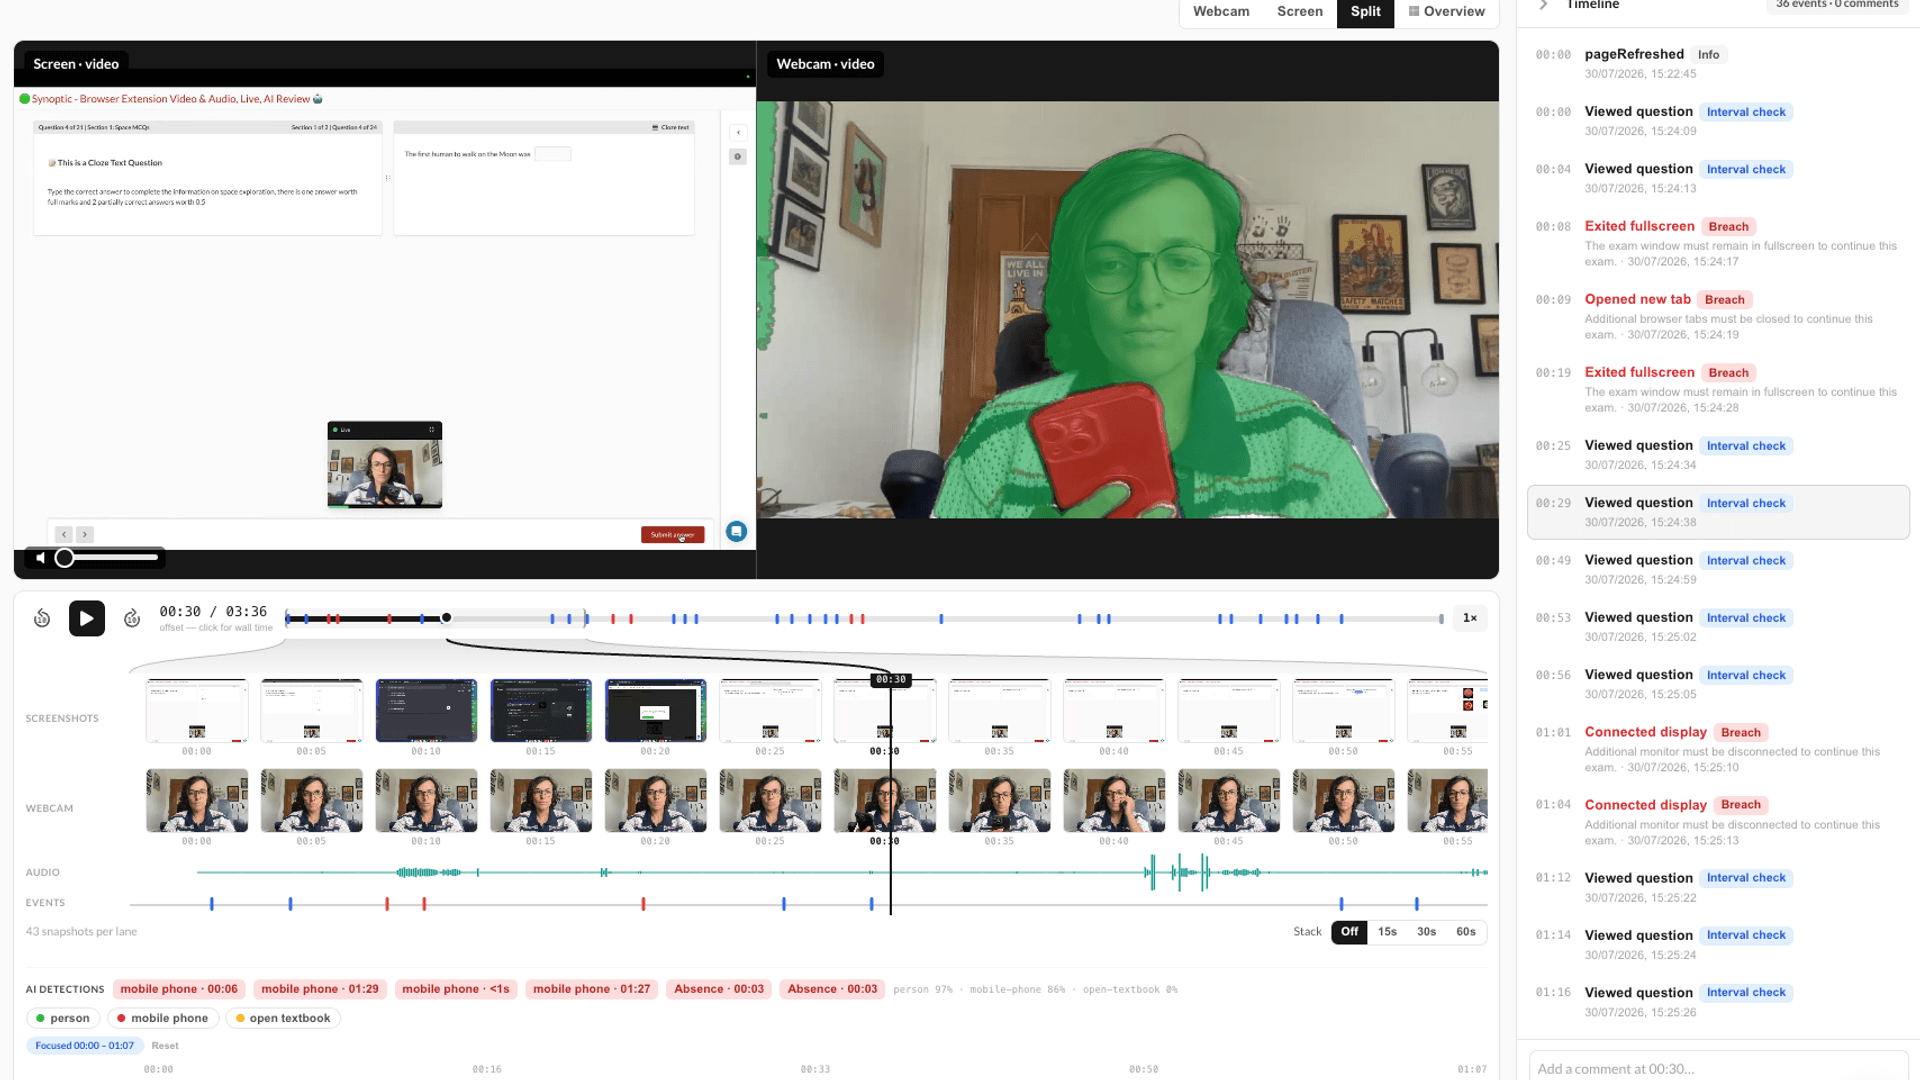Select the pageRefreshed Info event
This screenshot has height=1080, width=1920.
coord(1718,63)
